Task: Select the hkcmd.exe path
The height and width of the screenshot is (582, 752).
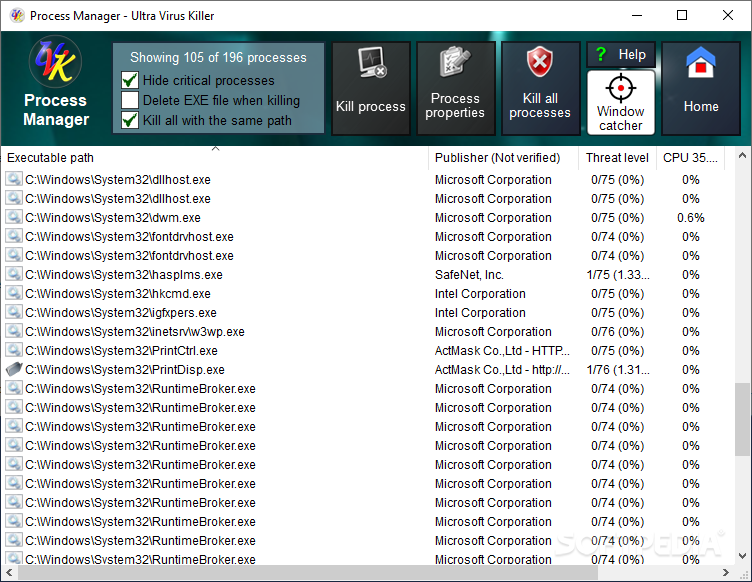Action: tap(118, 294)
